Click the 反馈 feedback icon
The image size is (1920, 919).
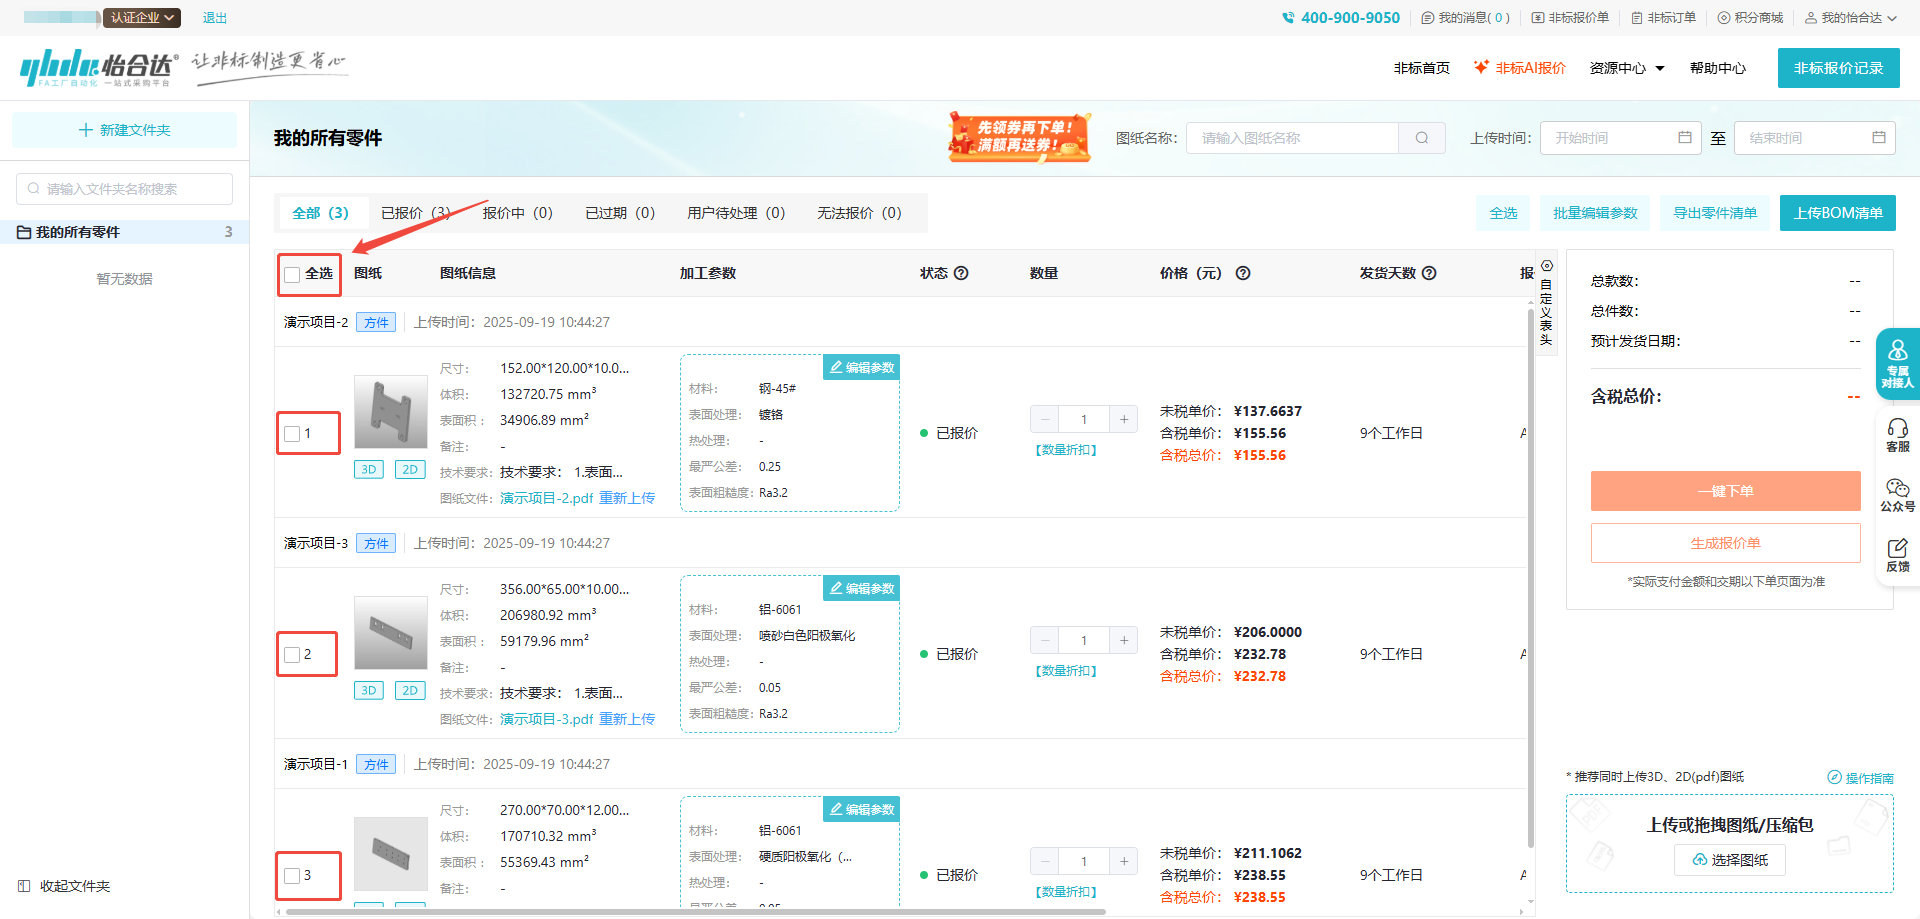[1897, 555]
